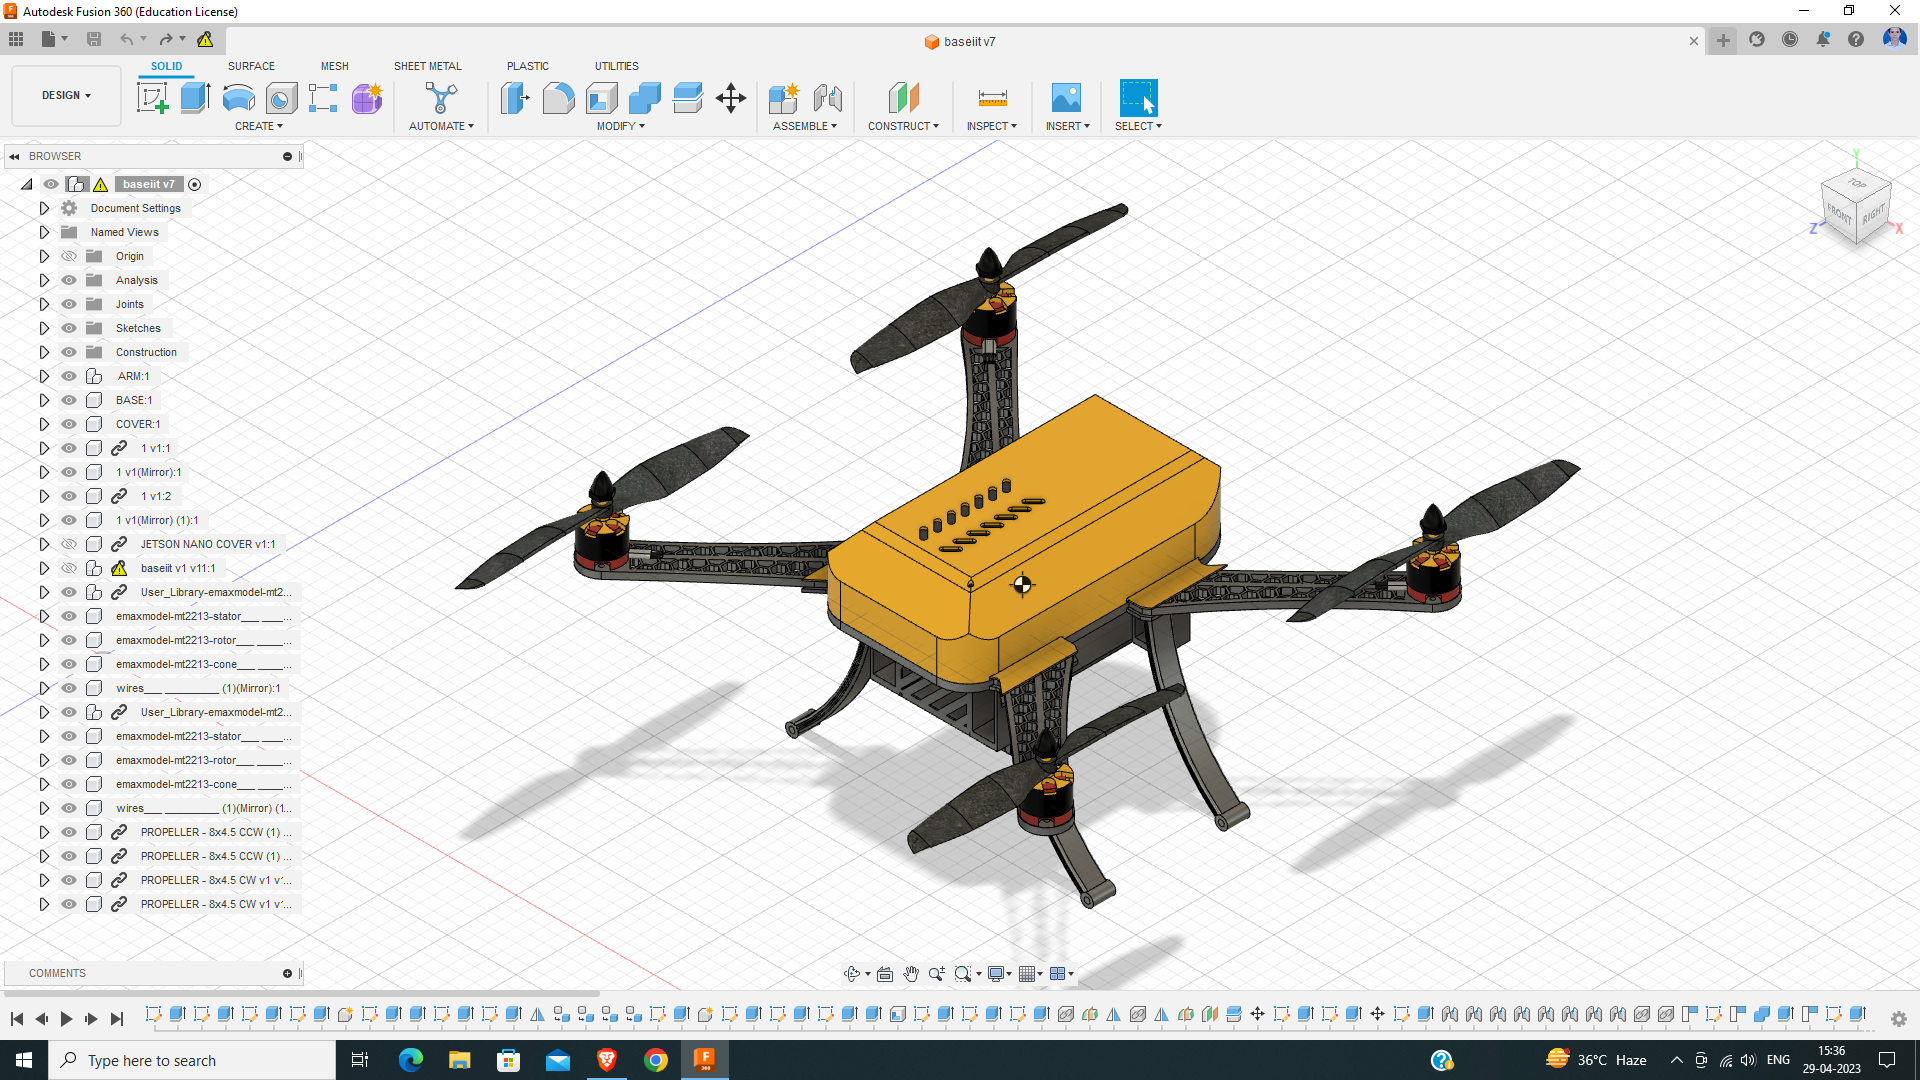Hide the COVER:1 component
The image size is (1920, 1080).
pos(69,424)
